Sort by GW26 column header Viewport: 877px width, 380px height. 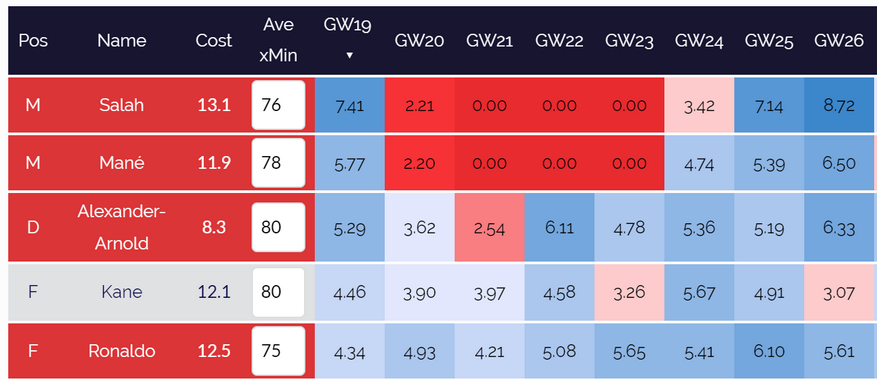pyautogui.click(x=839, y=41)
